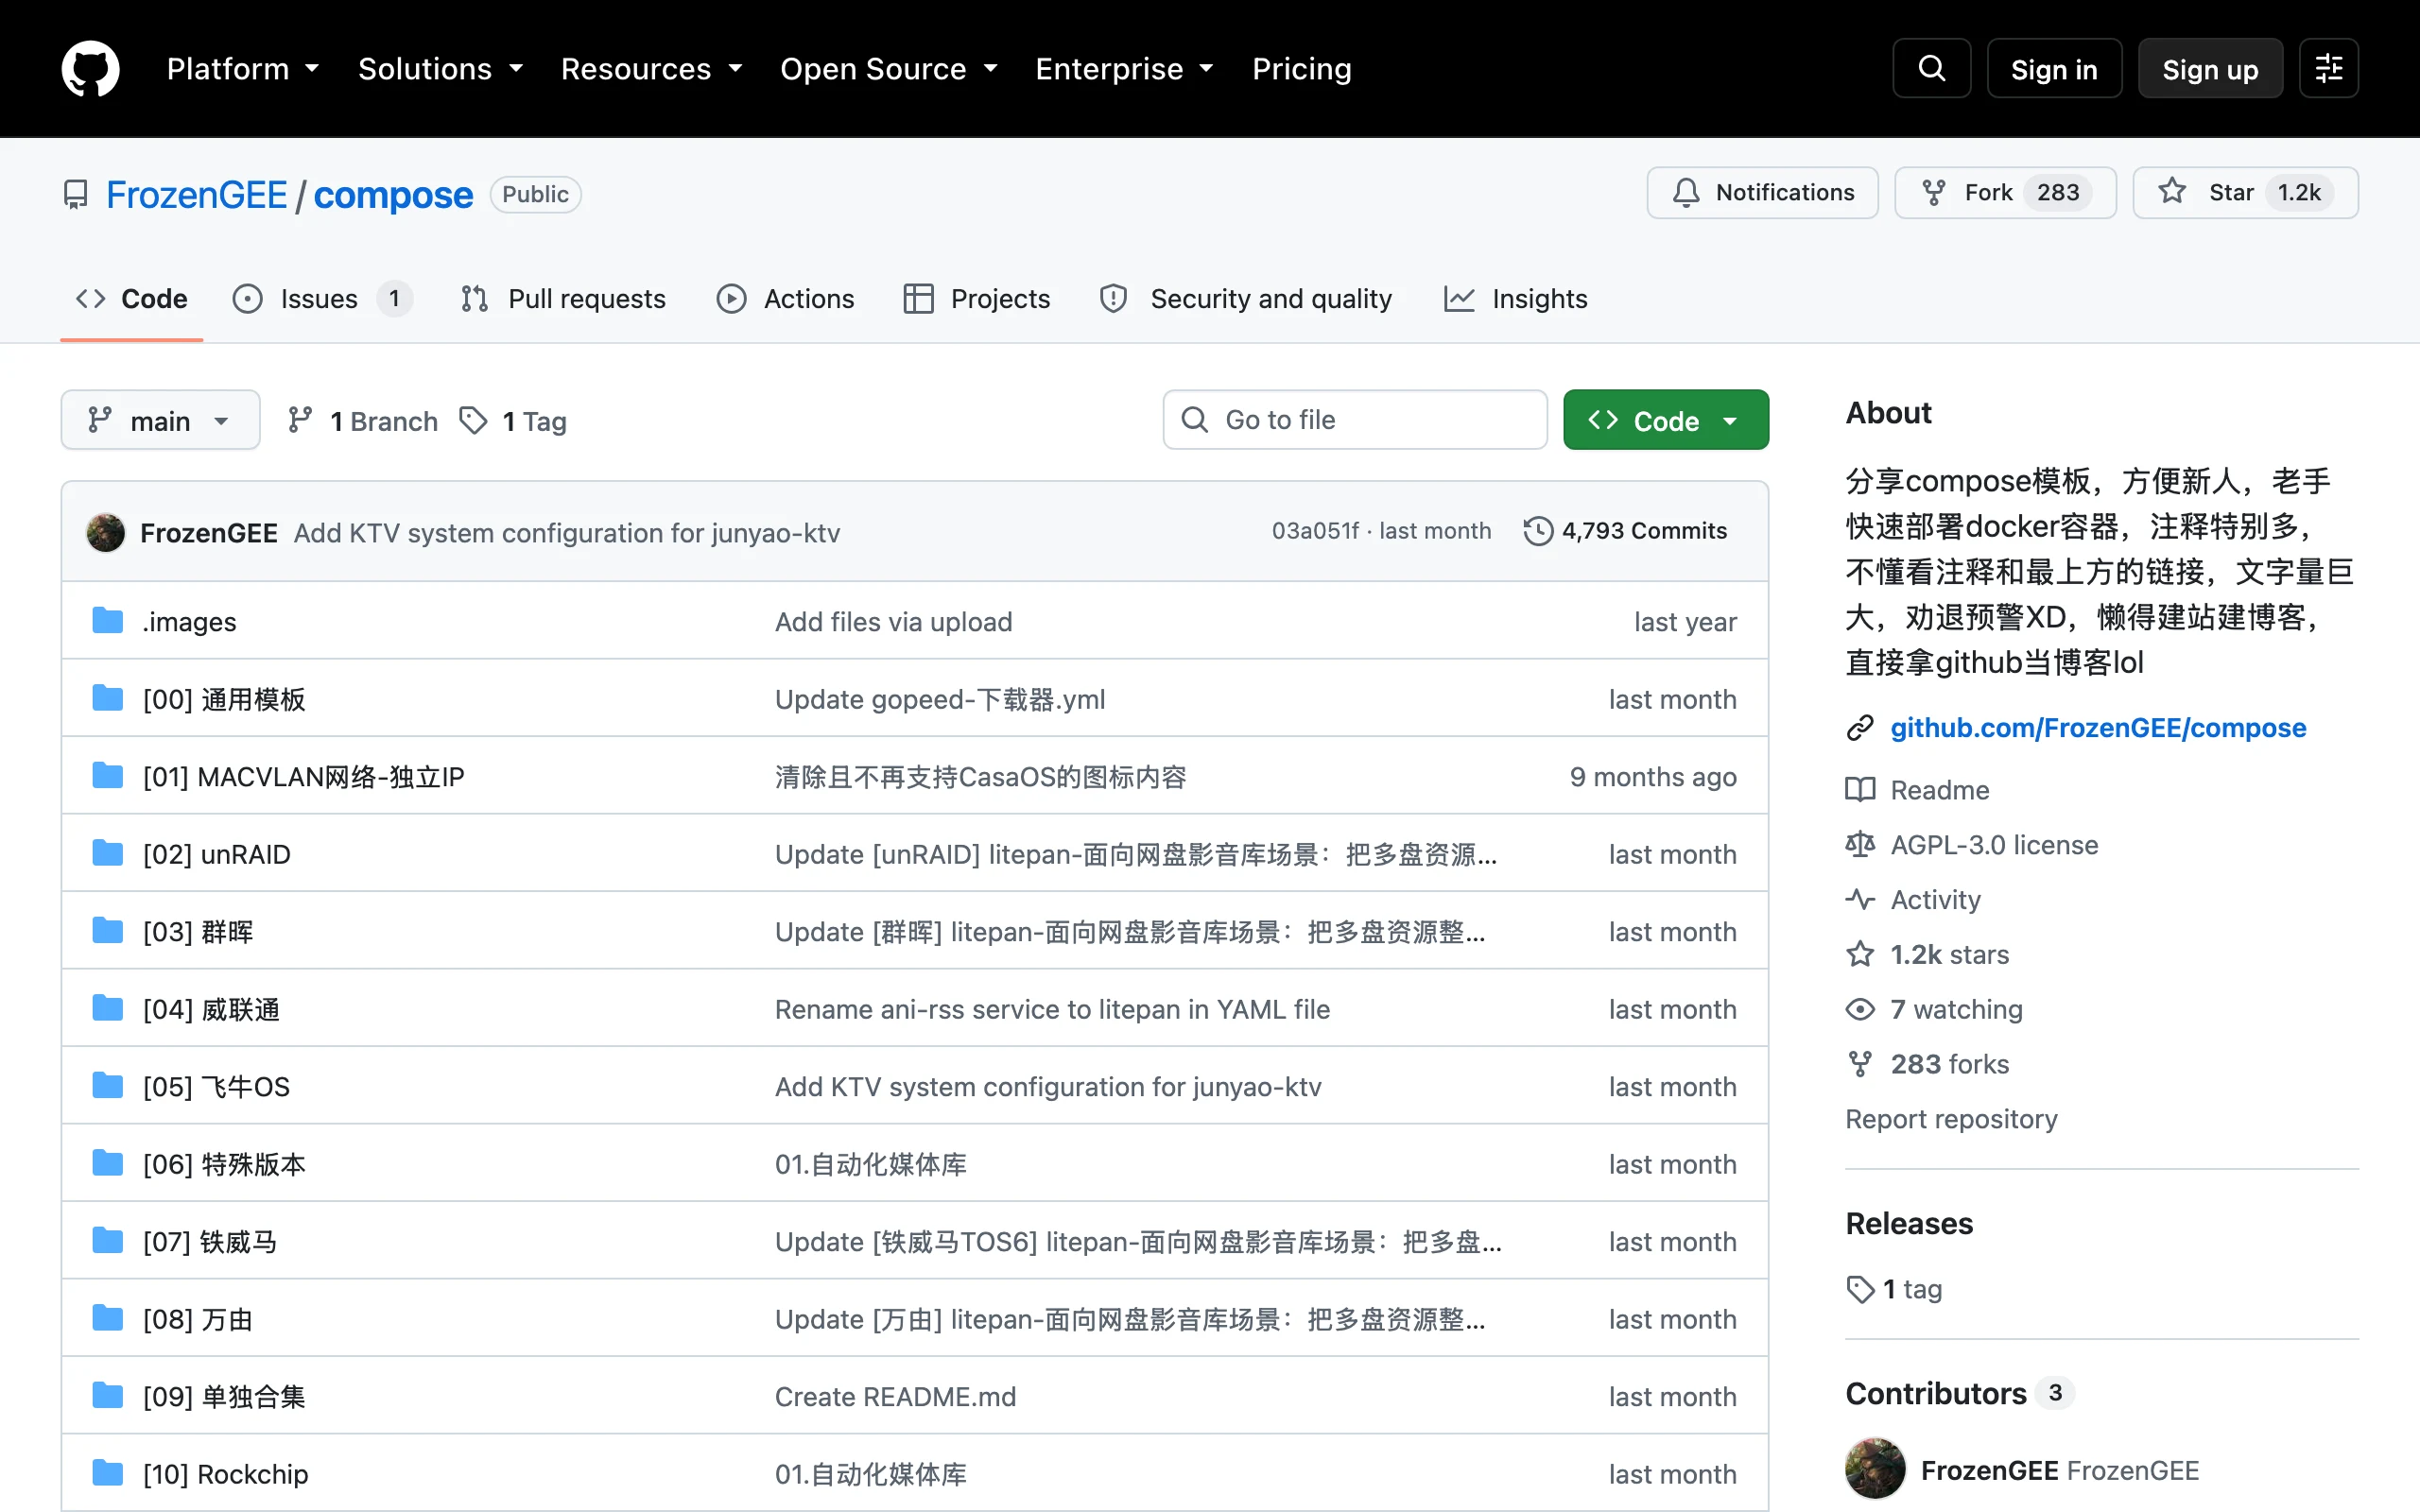Click the branch icon next to 1 Branch

tap(300, 421)
